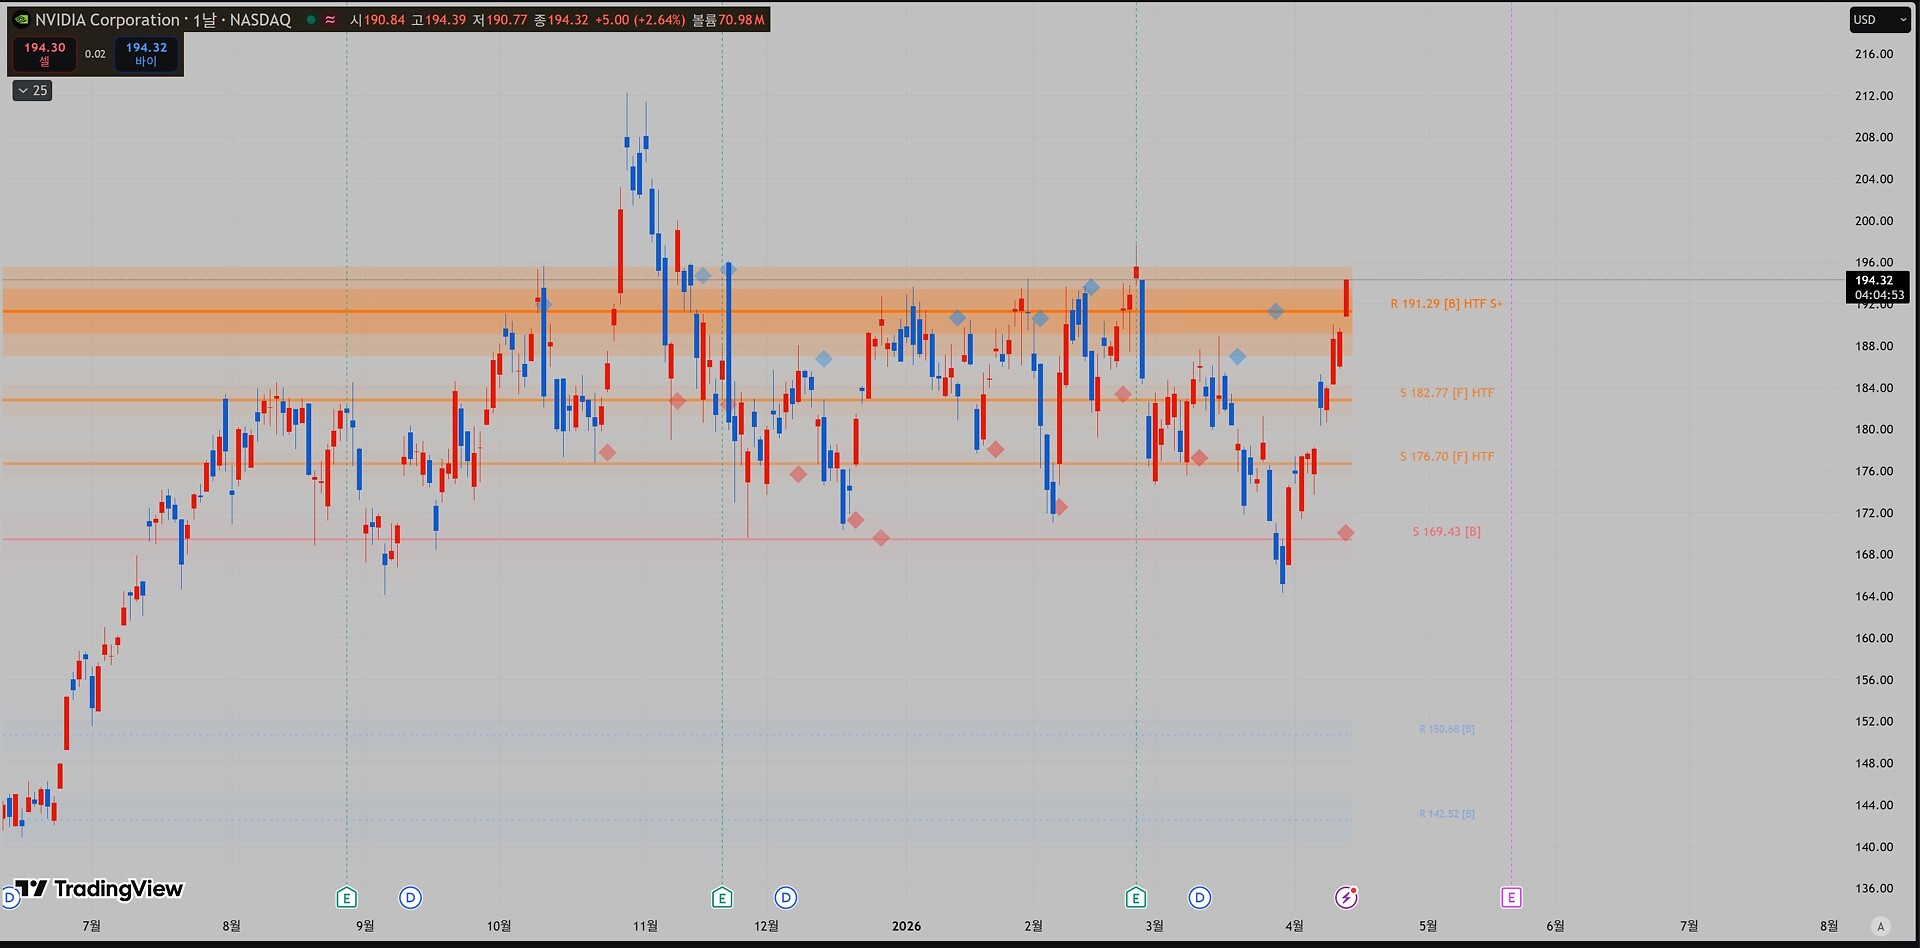Screen dimensions: 1920x948
Task: Open the dividend marker near December
Action: [x=786, y=898]
